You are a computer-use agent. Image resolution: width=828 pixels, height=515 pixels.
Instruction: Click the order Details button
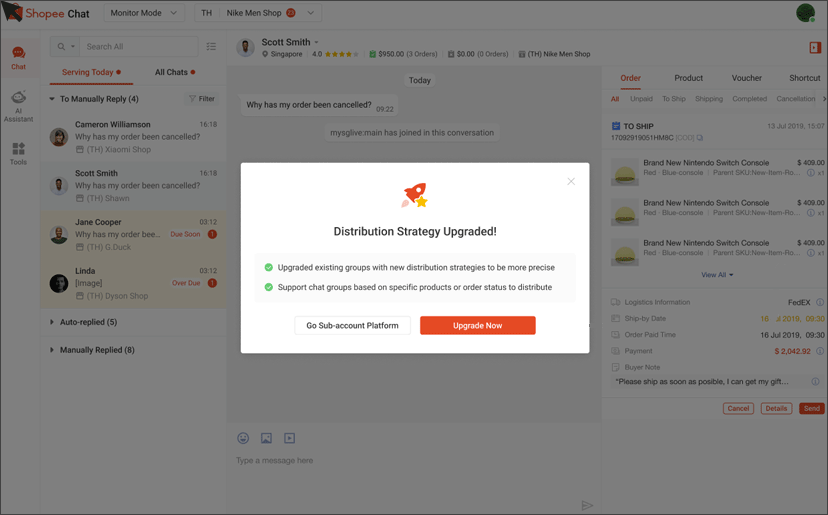click(776, 408)
